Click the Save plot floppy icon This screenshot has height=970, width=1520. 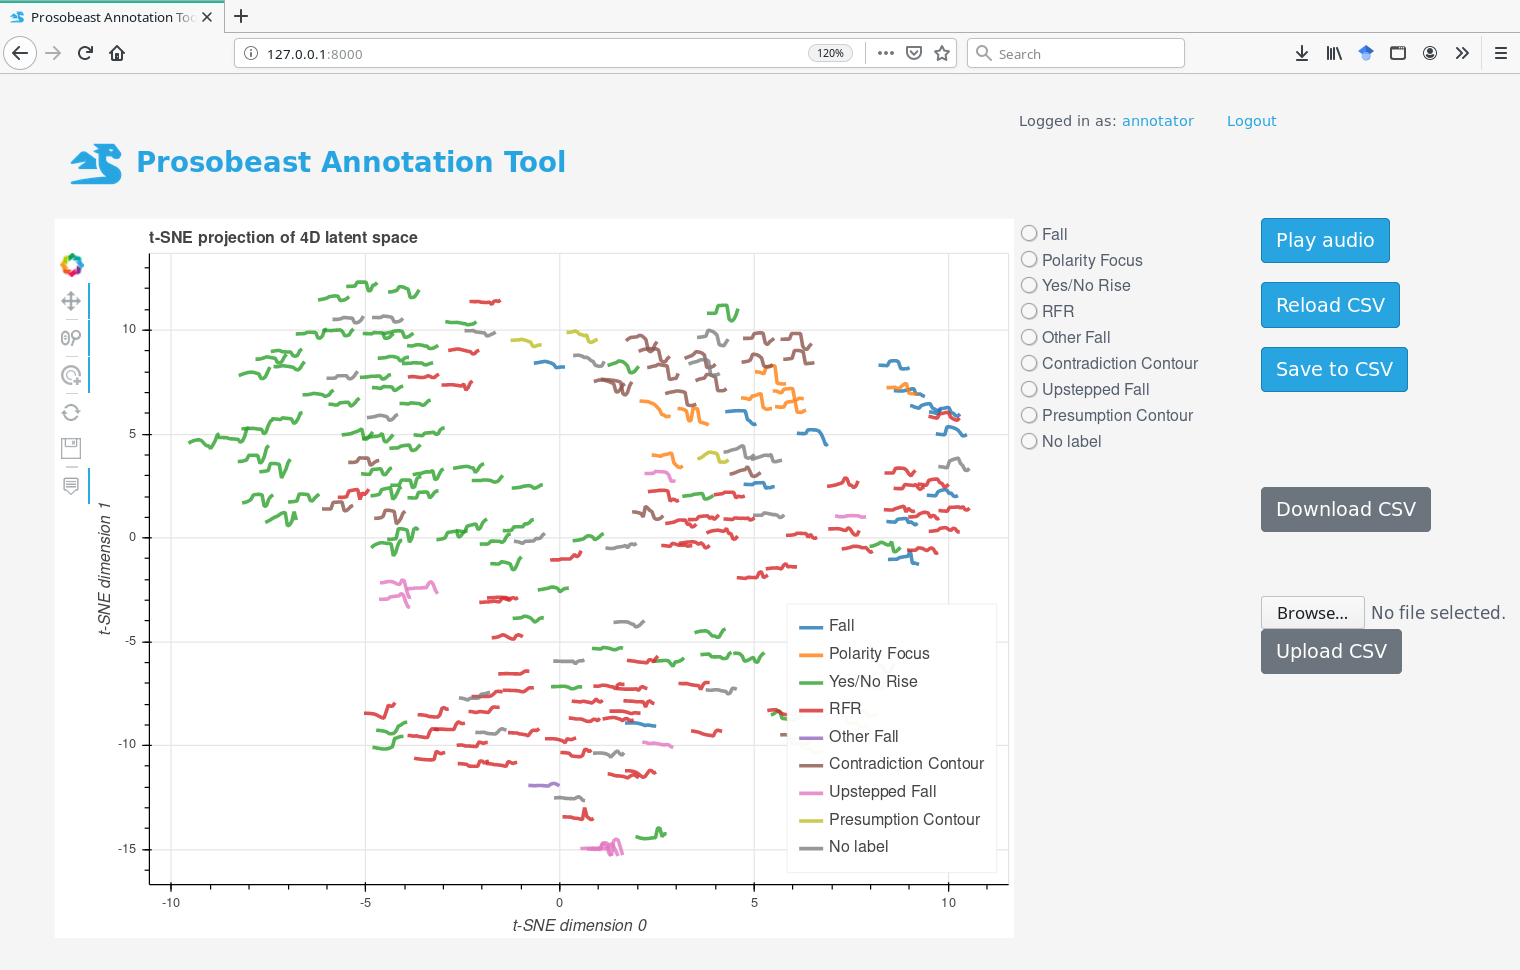tap(71, 448)
